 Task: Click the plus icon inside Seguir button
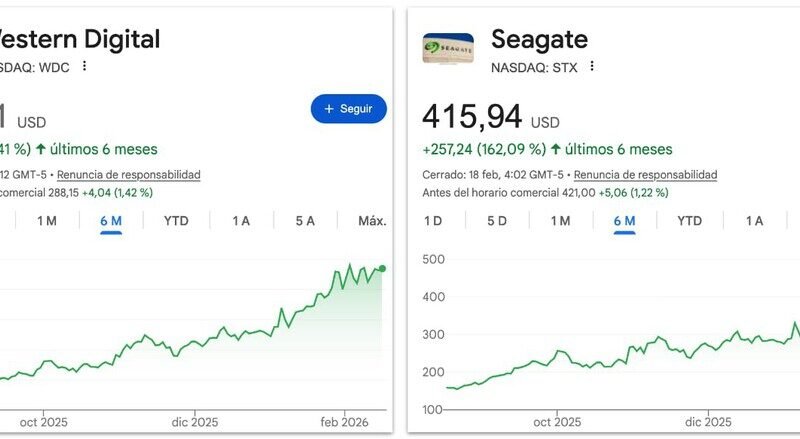[328, 109]
